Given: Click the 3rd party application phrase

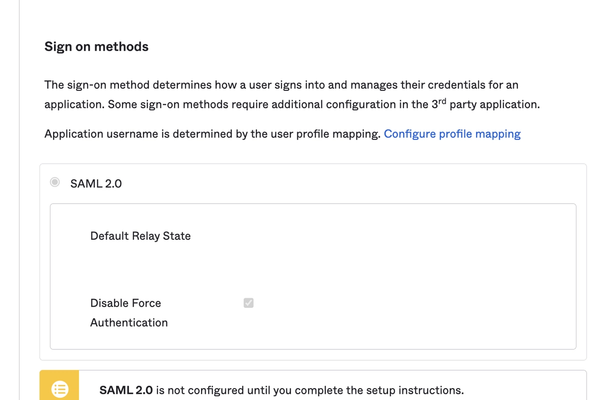Looking at the screenshot, I should tap(488, 104).
